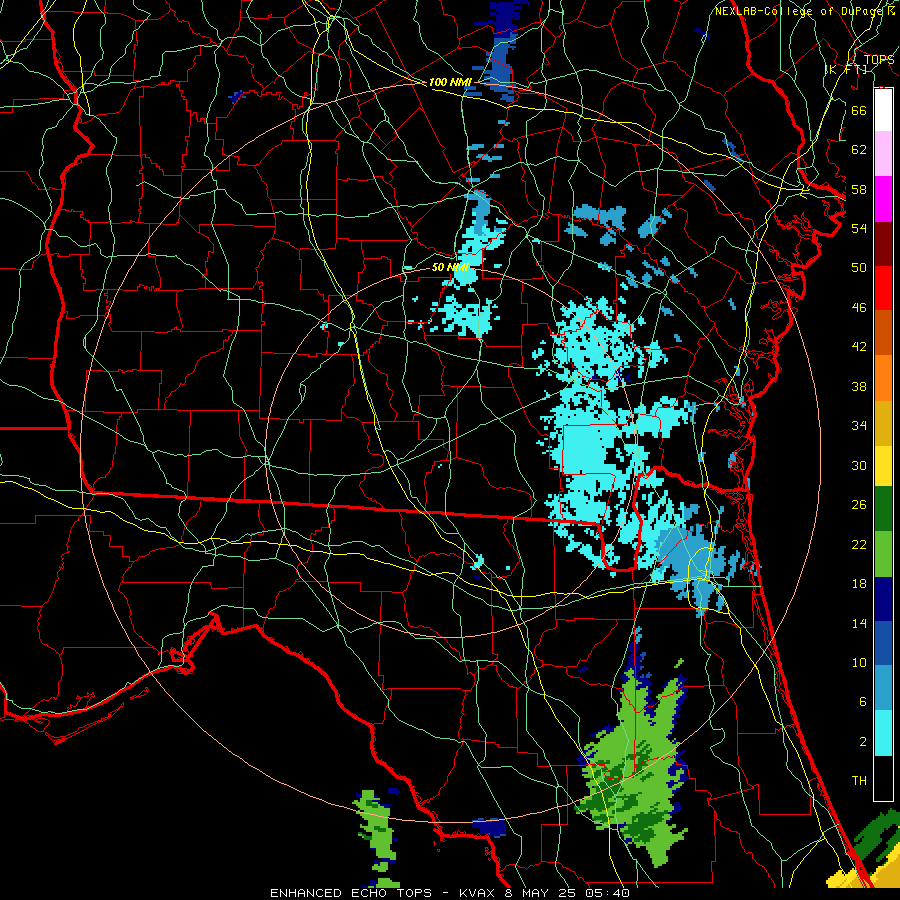Click the 'KVAX' radar site identifier

click(x=479, y=893)
